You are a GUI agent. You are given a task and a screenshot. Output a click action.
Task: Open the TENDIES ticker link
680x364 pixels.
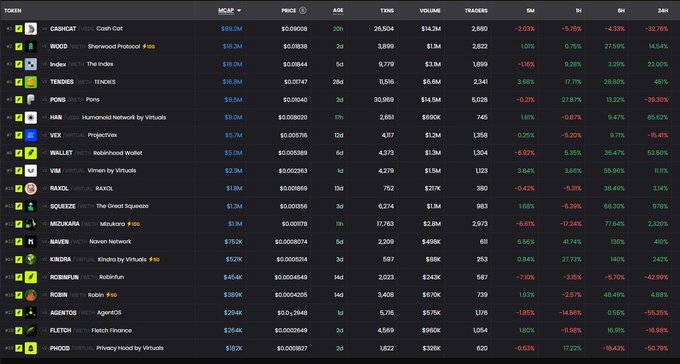(x=62, y=82)
